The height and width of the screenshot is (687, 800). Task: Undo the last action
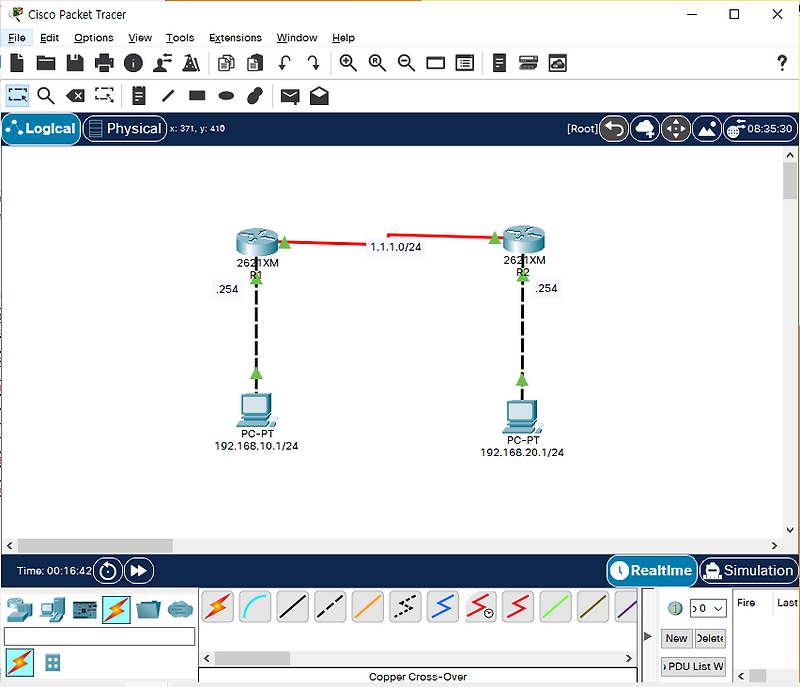[x=285, y=63]
